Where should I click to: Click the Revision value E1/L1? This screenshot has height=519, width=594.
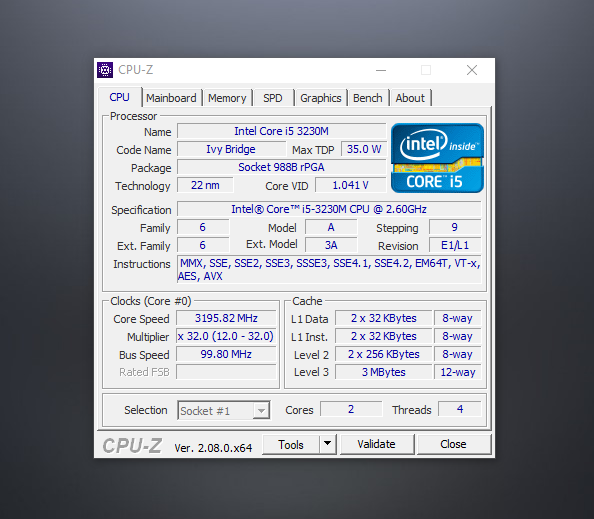point(455,245)
